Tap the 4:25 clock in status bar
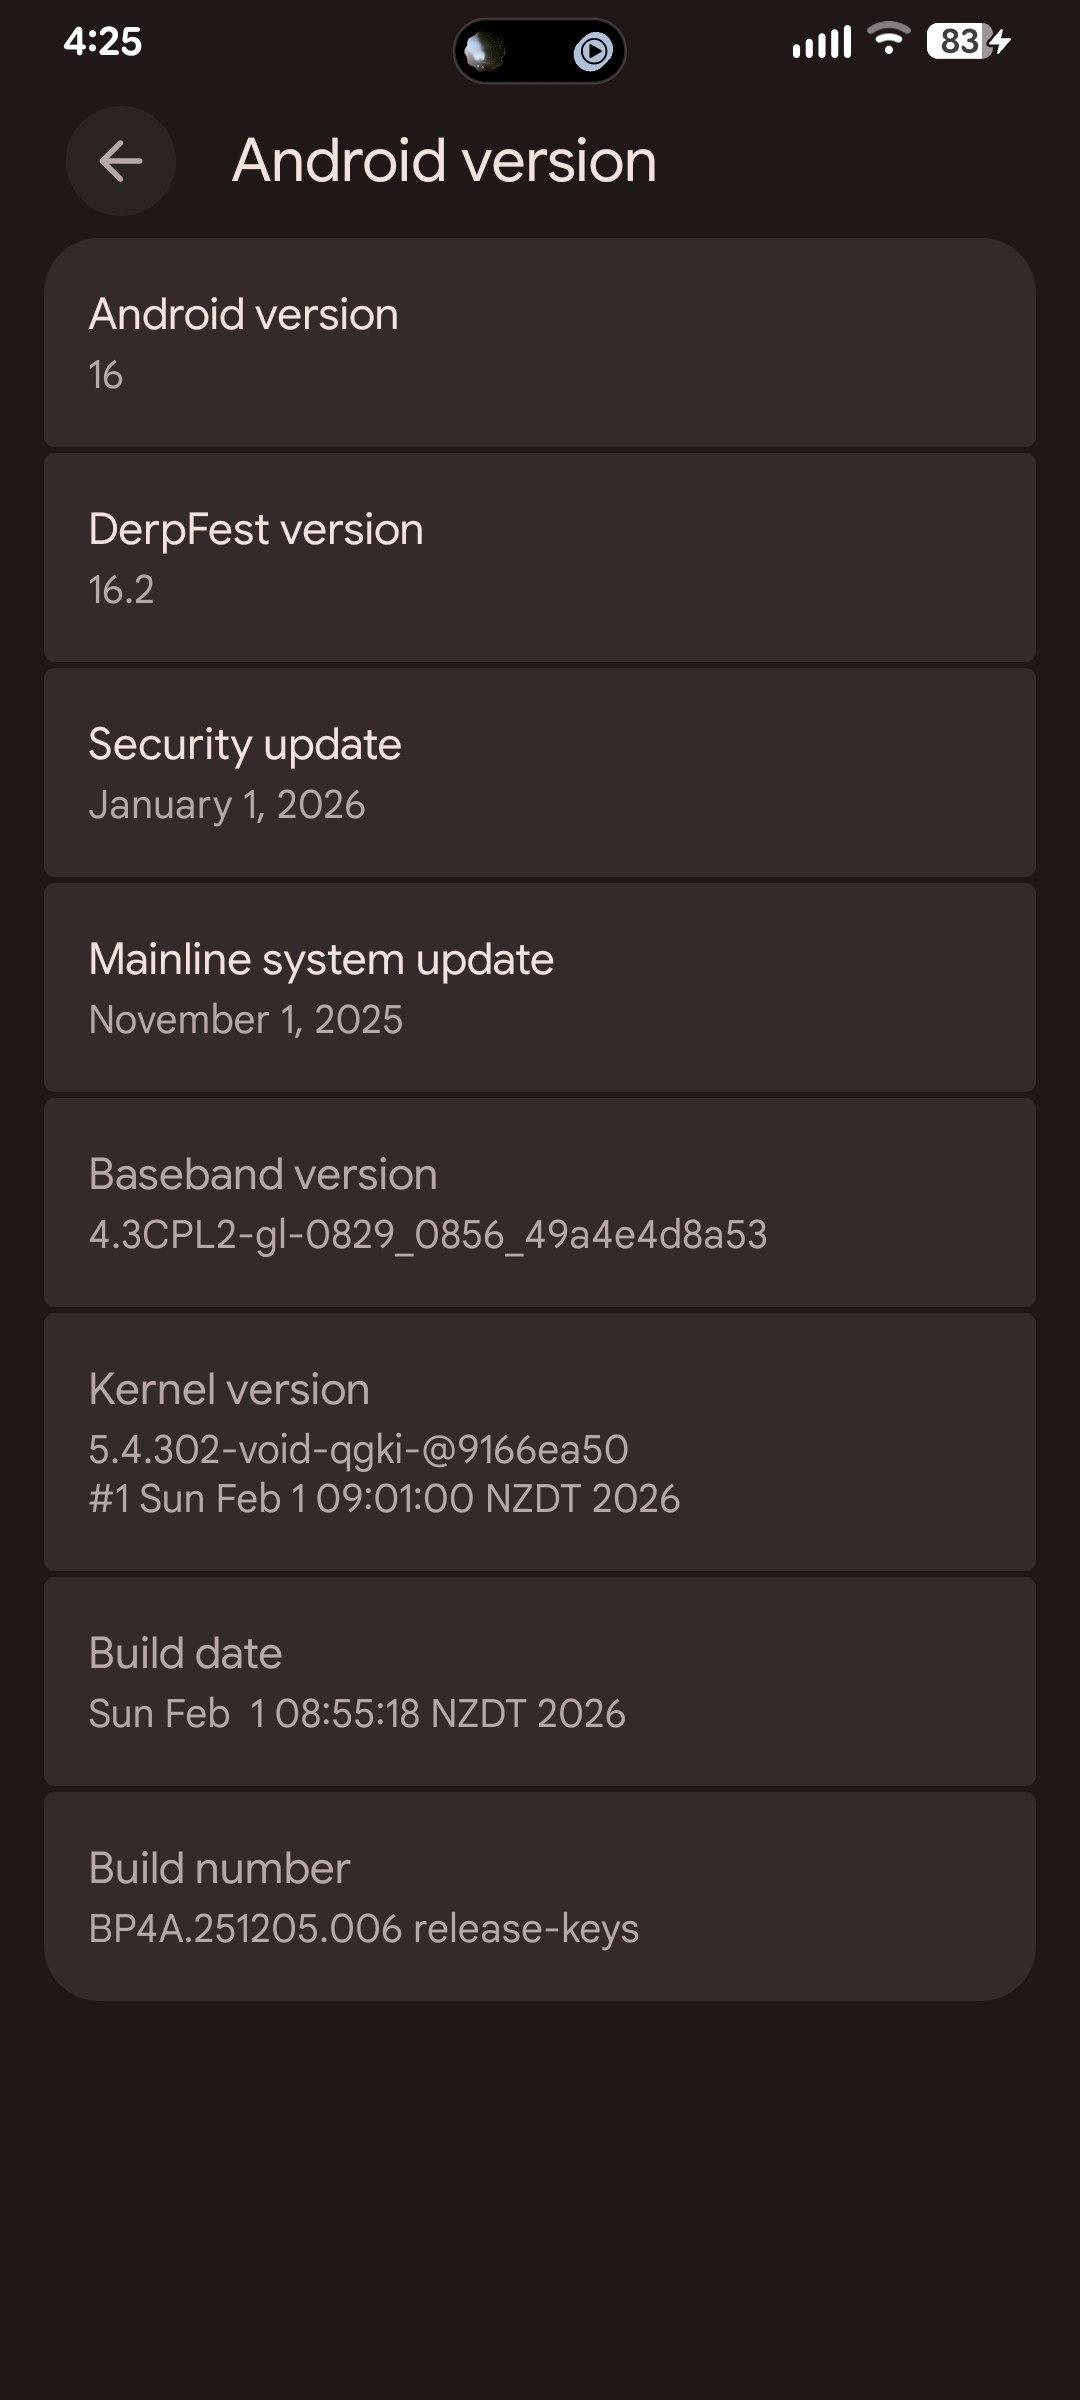 [x=102, y=41]
